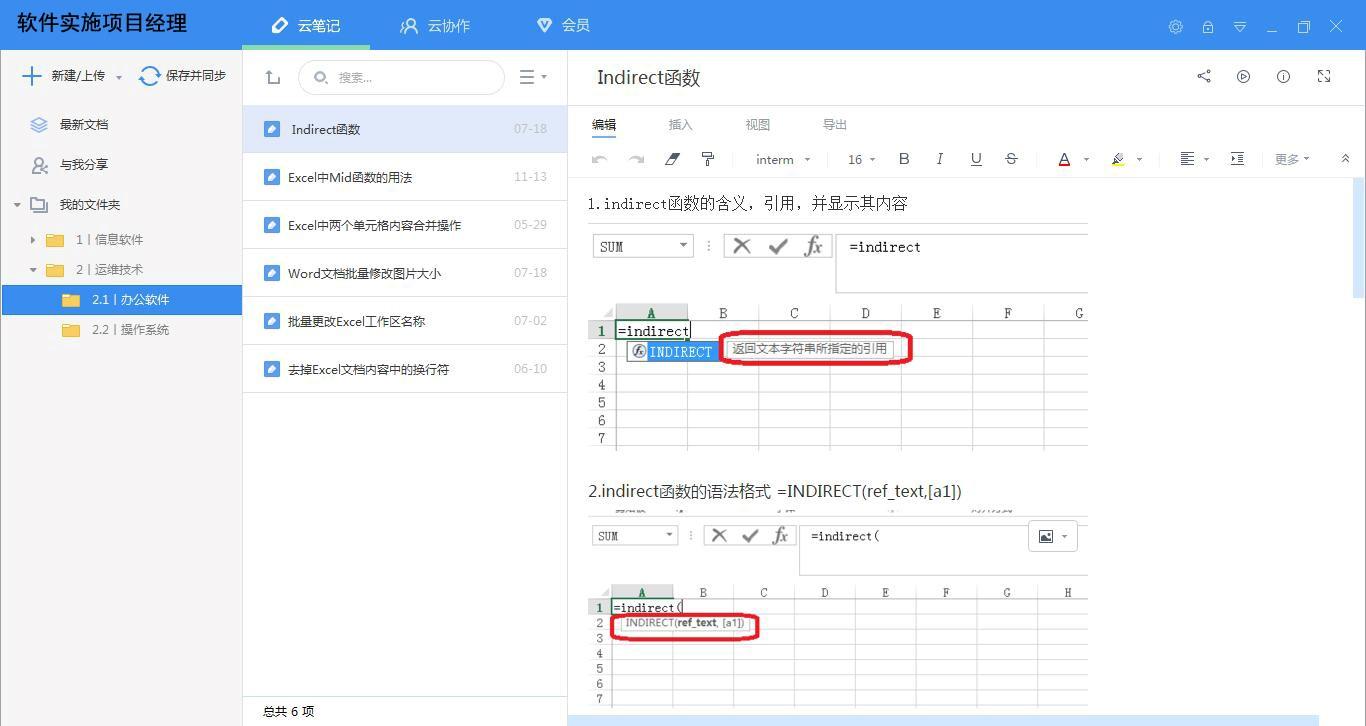Toggle bold formatting
Image resolution: width=1366 pixels, height=726 pixels.
[904, 159]
